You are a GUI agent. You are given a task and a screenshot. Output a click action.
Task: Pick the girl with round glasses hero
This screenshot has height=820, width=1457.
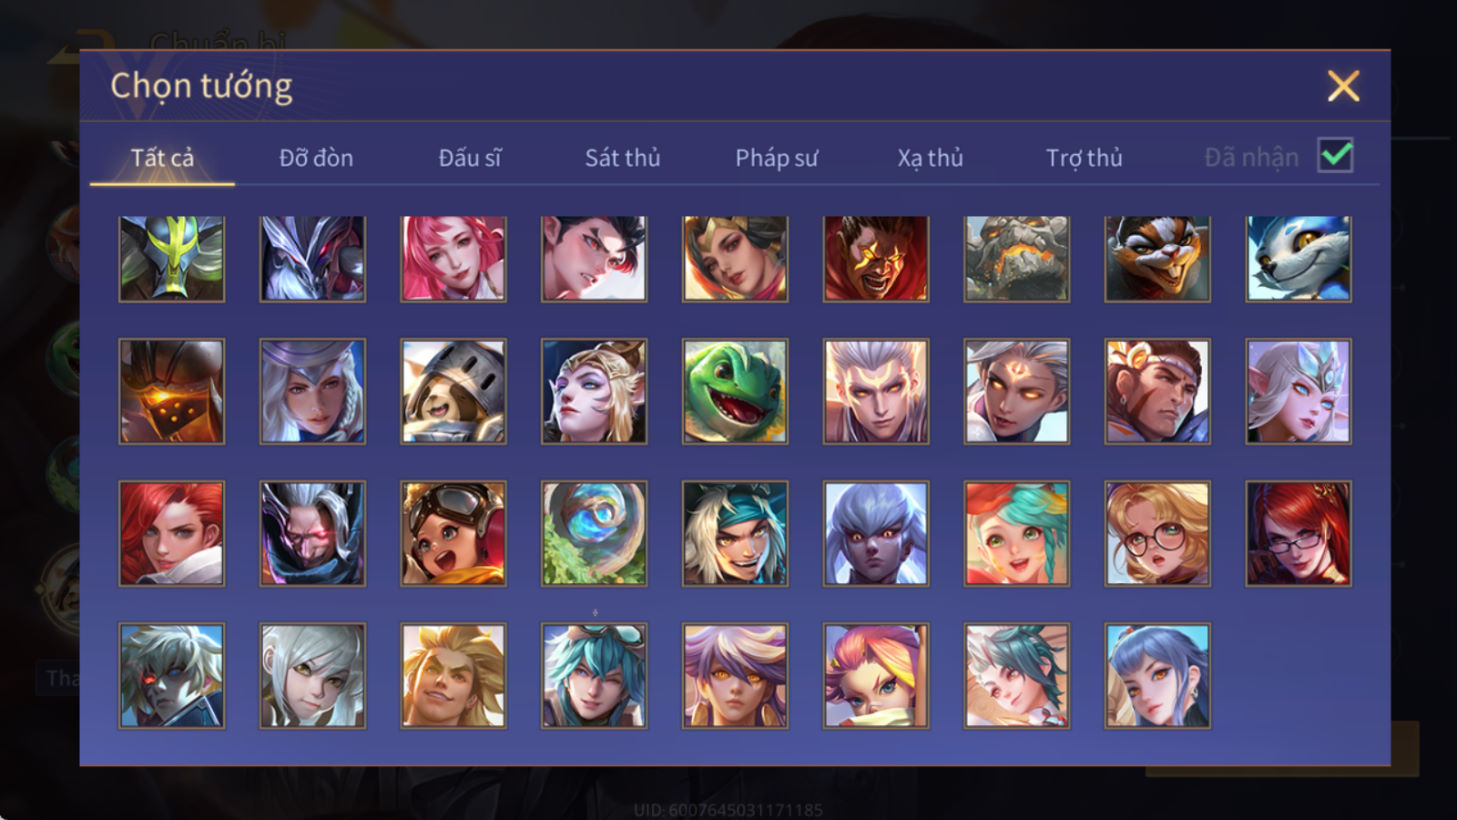pos(1157,533)
